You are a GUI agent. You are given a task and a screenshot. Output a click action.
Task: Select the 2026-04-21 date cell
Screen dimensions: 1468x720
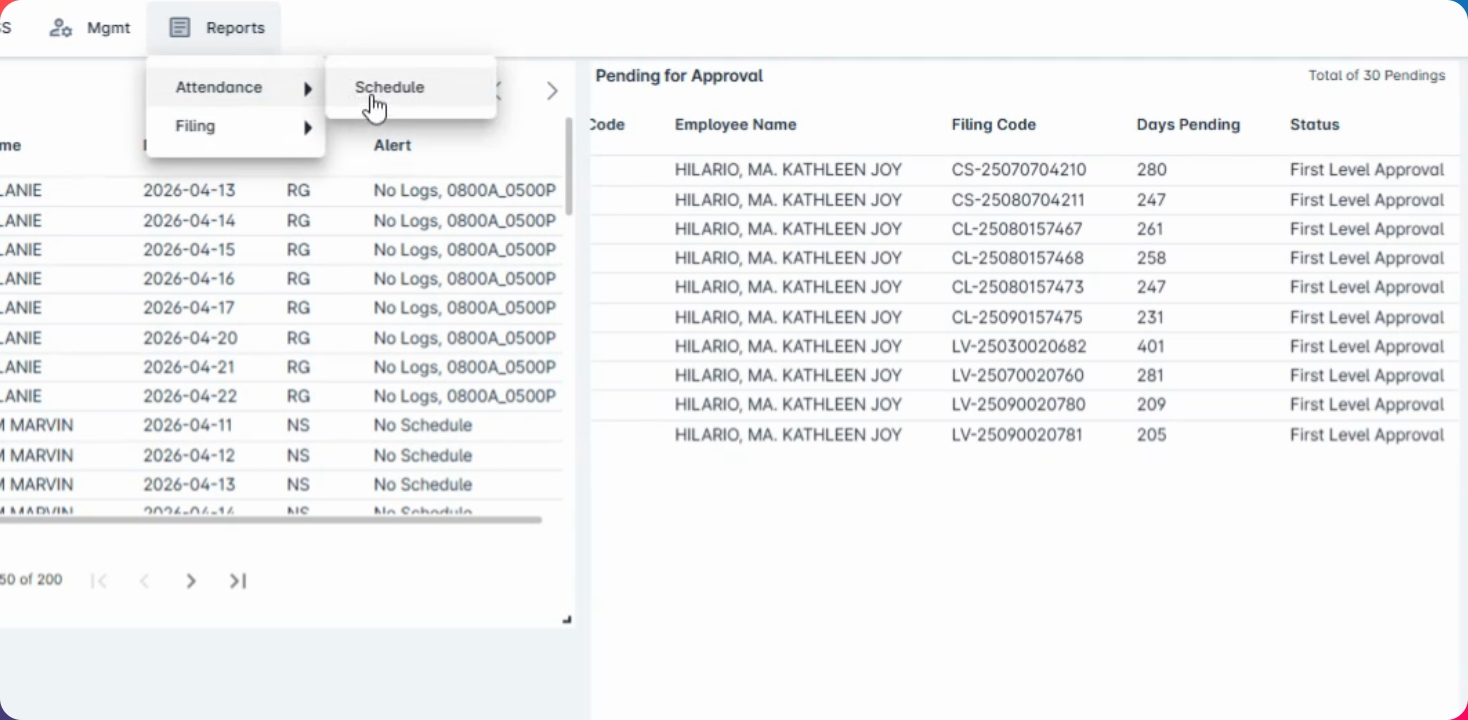click(x=189, y=367)
